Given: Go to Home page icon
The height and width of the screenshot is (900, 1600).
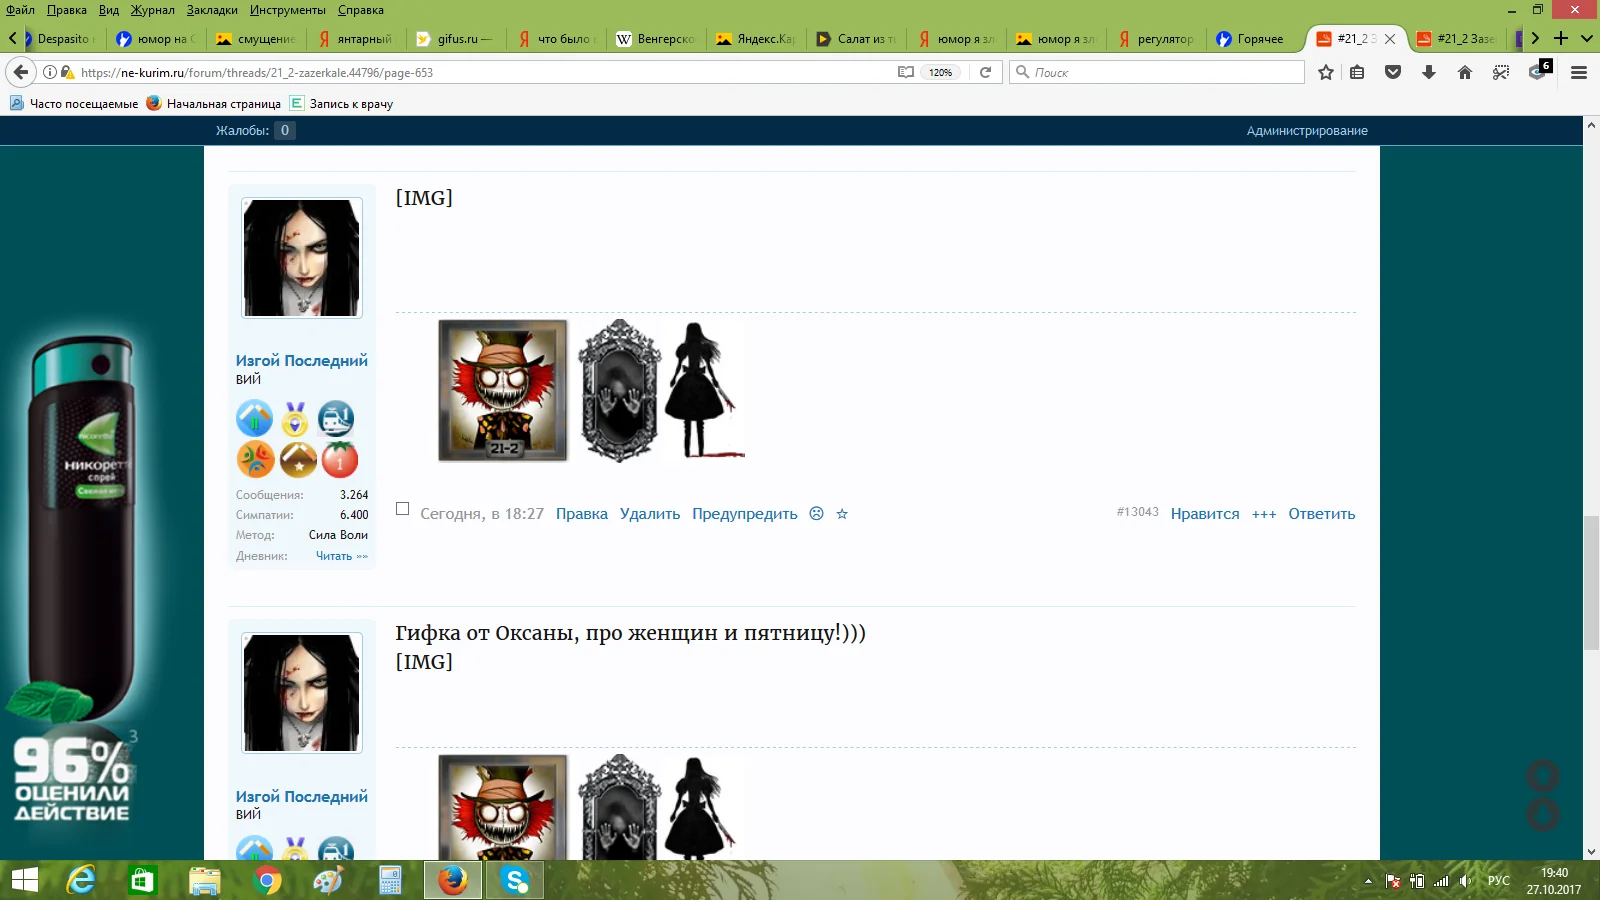Looking at the screenshot, I should (x=1465, y=72).
